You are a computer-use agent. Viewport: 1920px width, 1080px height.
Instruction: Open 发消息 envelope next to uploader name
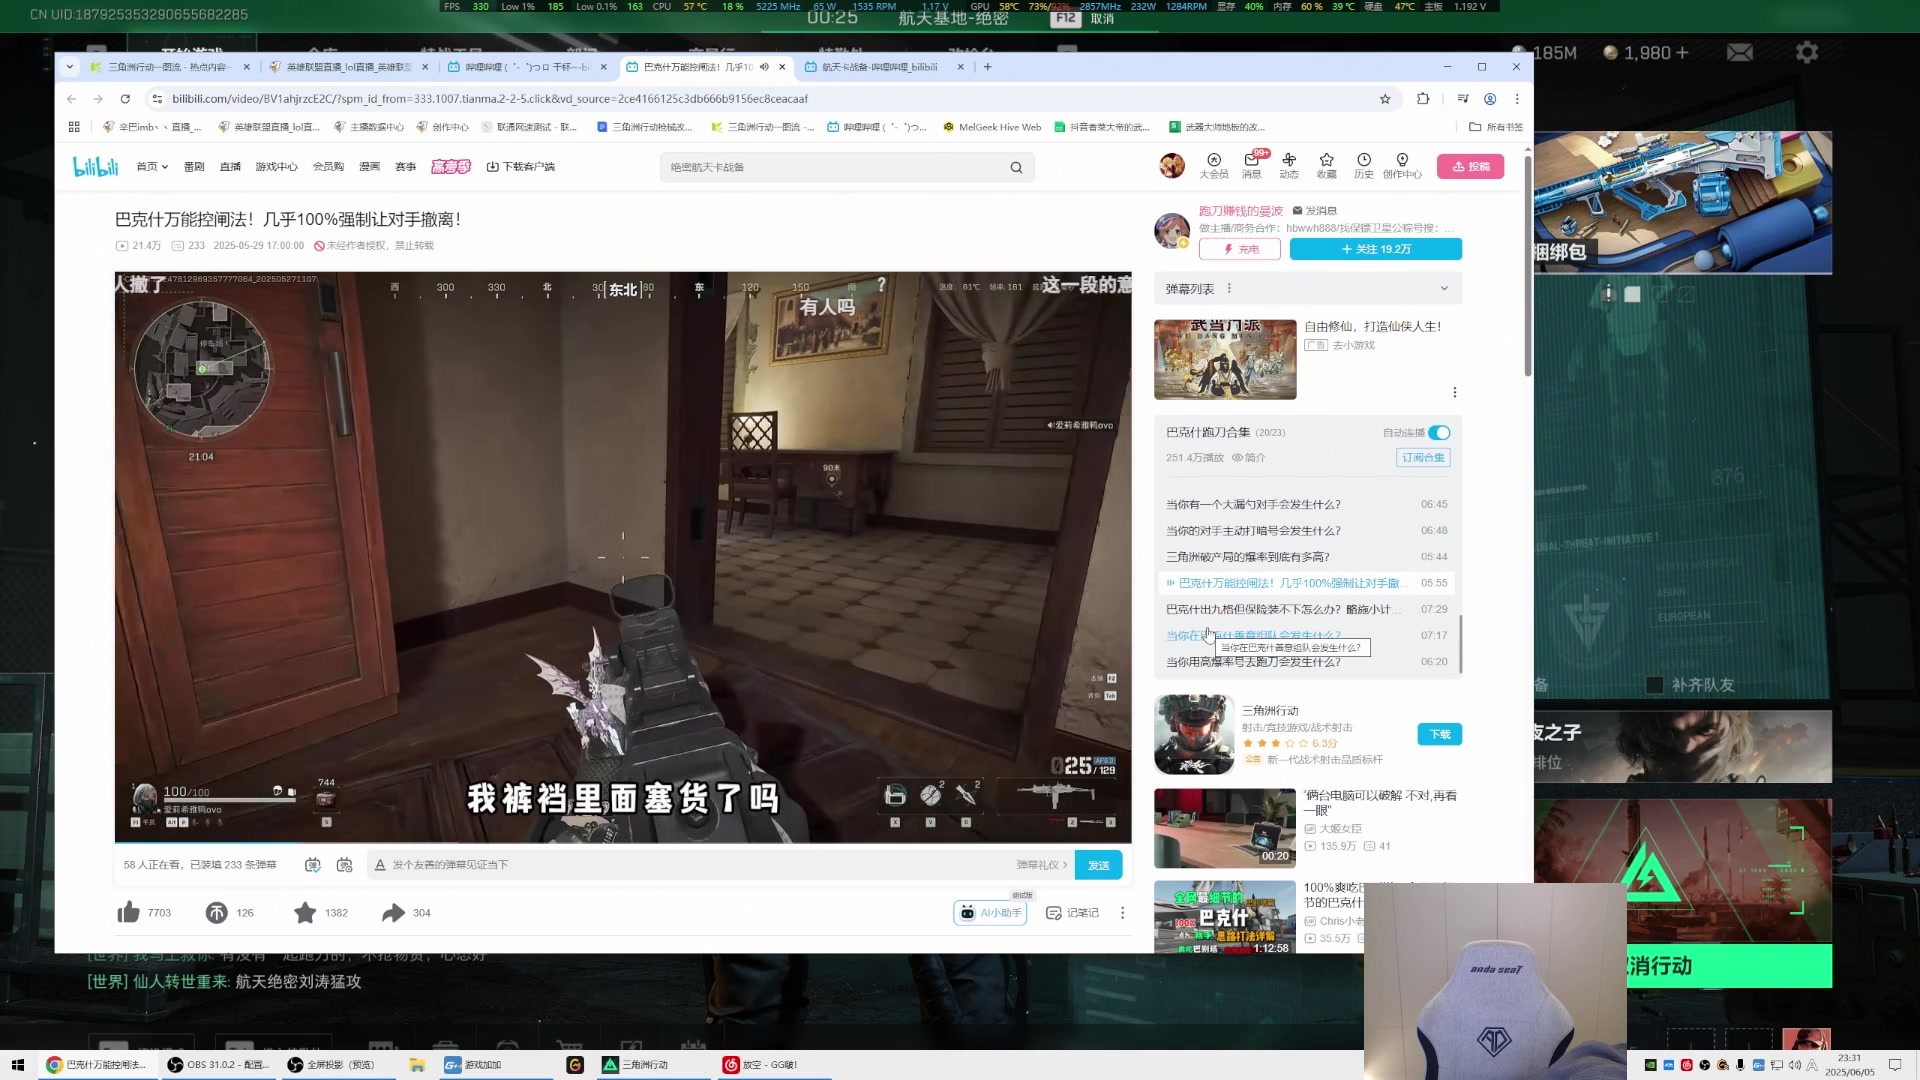(1315, 211)
